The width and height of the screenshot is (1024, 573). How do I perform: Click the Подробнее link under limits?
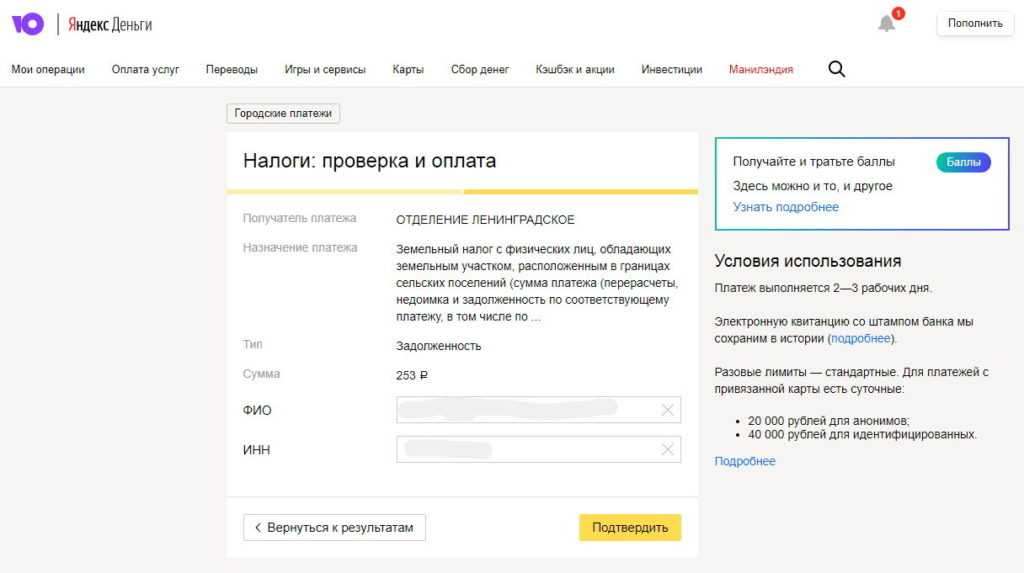point(744,461)
